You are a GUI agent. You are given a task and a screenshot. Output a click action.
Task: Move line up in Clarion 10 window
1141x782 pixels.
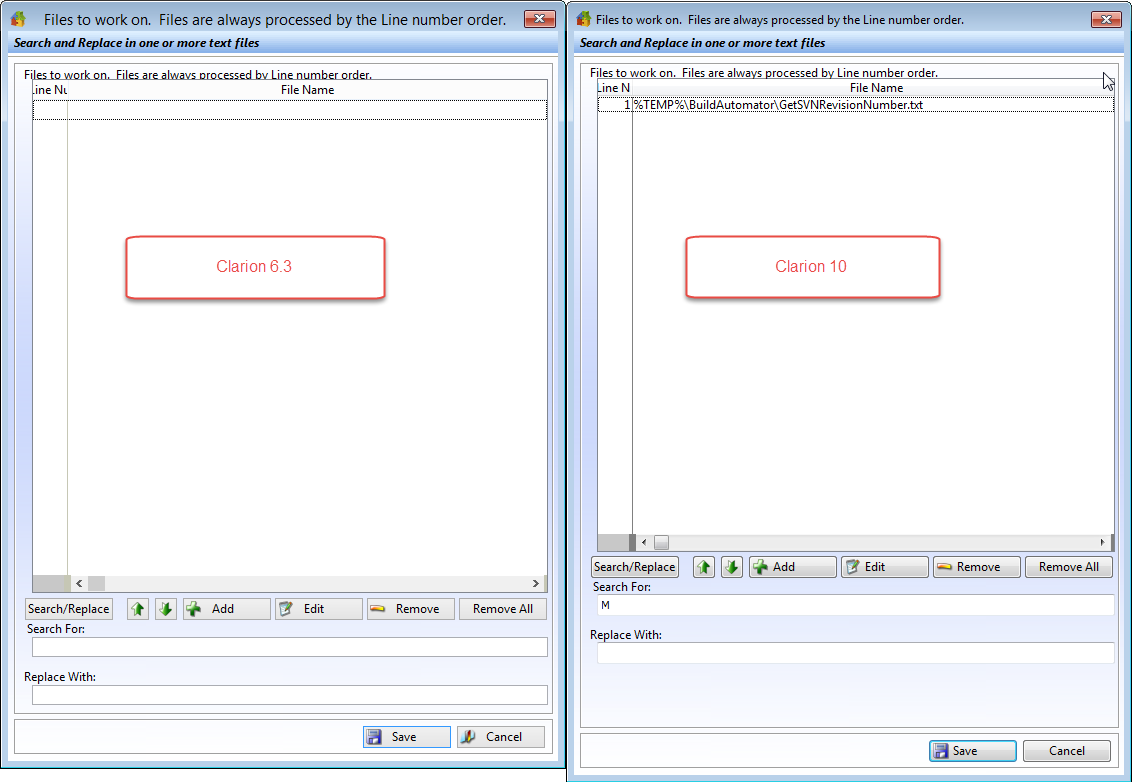pyautogui.click(x=704, y=567)
